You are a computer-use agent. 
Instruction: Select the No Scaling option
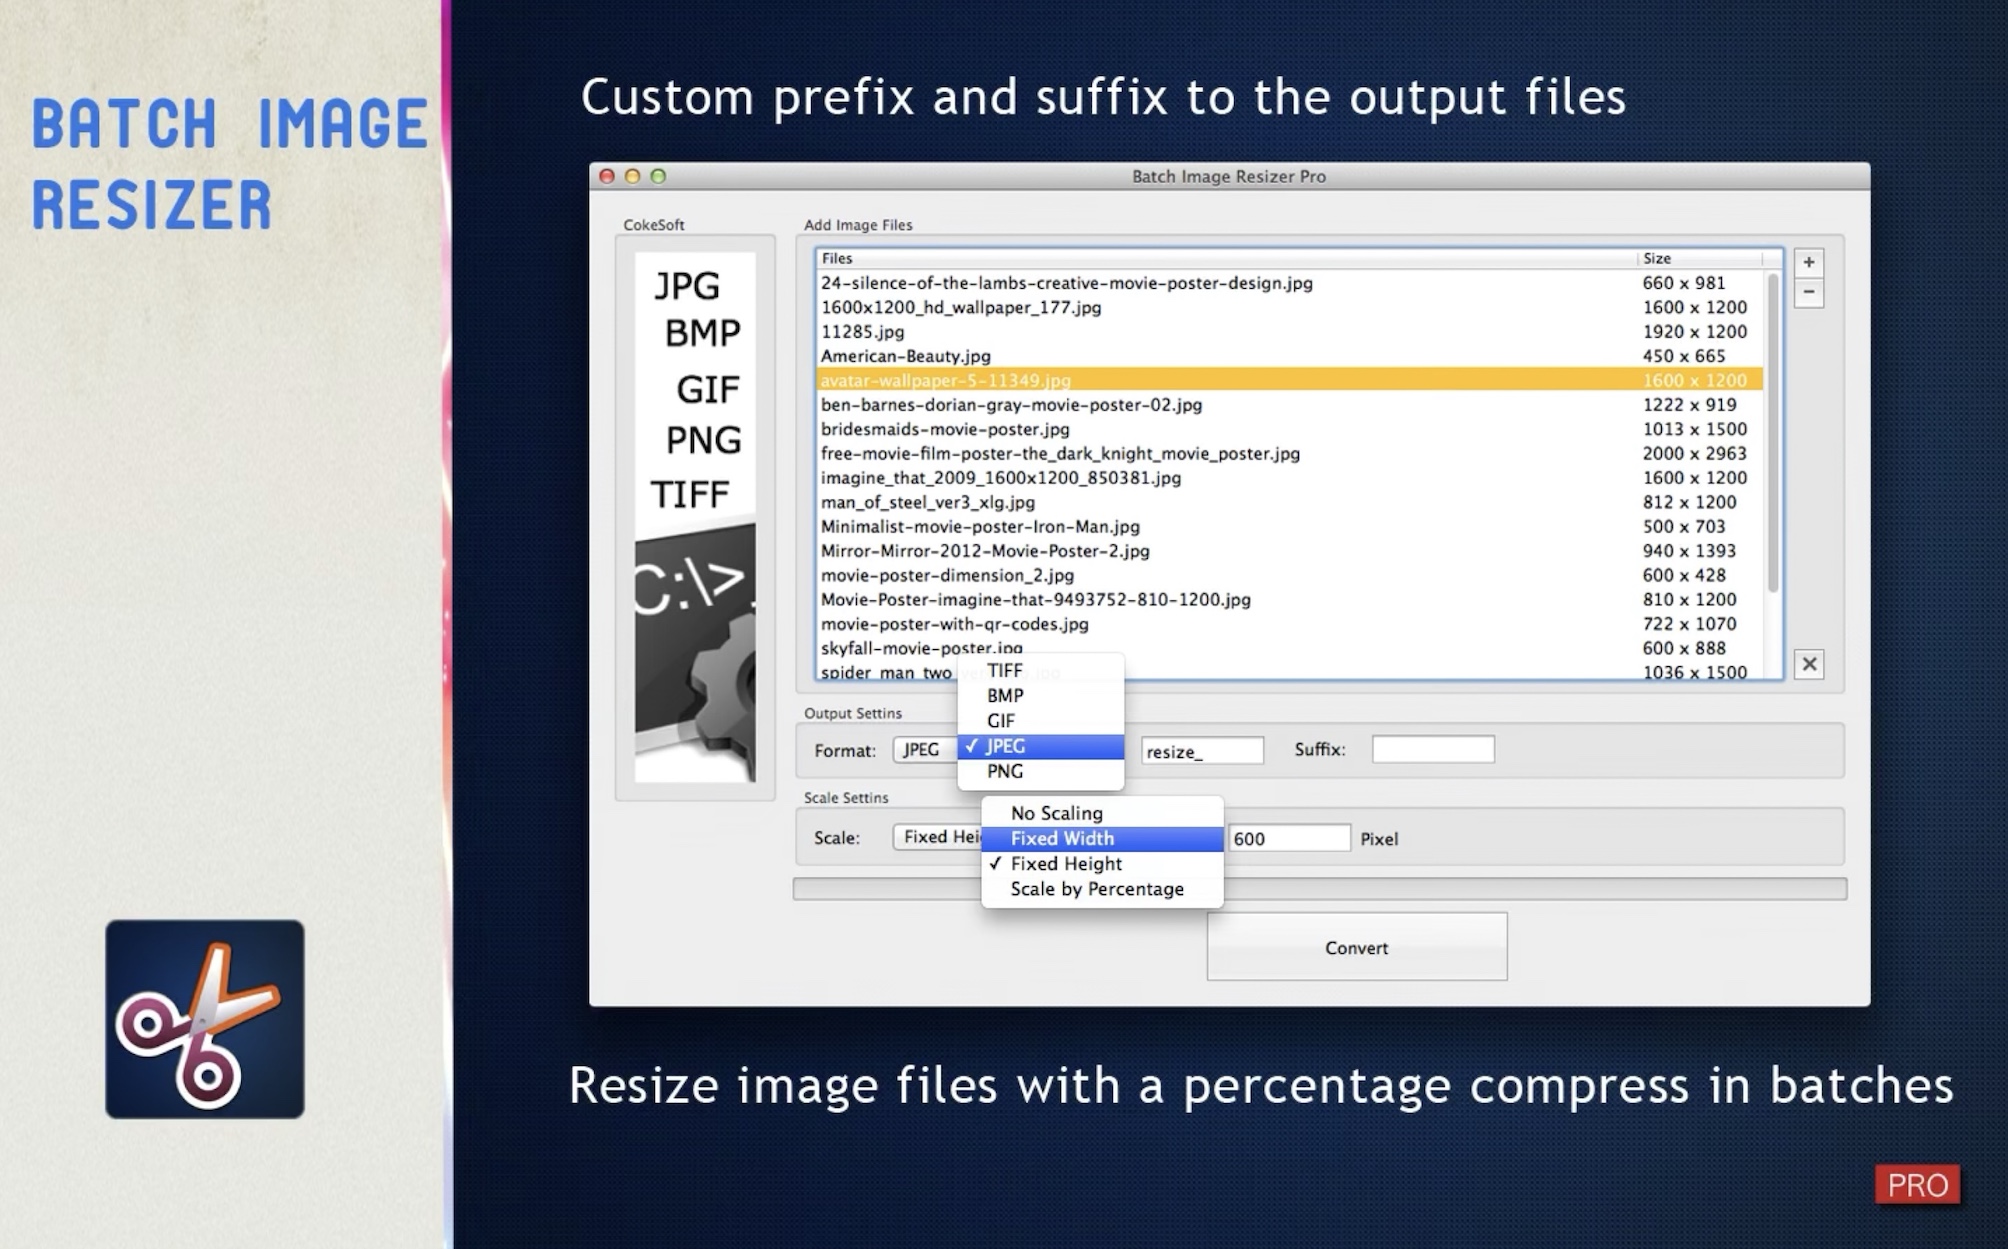tap(1056, 813)
